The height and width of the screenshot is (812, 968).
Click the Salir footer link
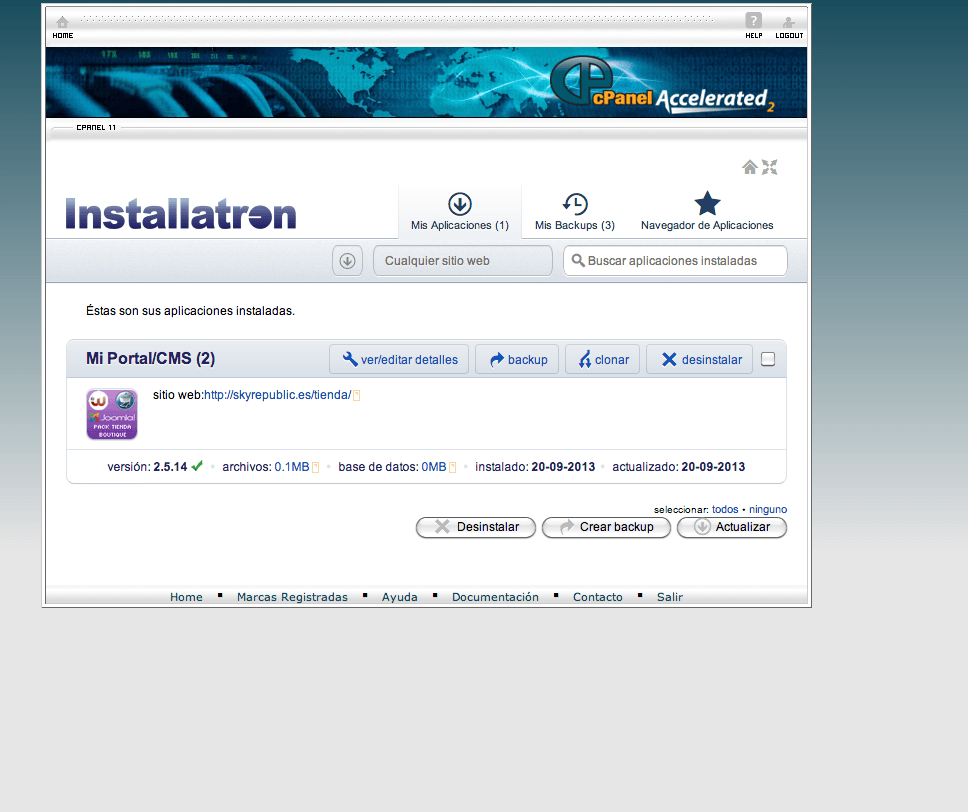click(x=670, y=597)
